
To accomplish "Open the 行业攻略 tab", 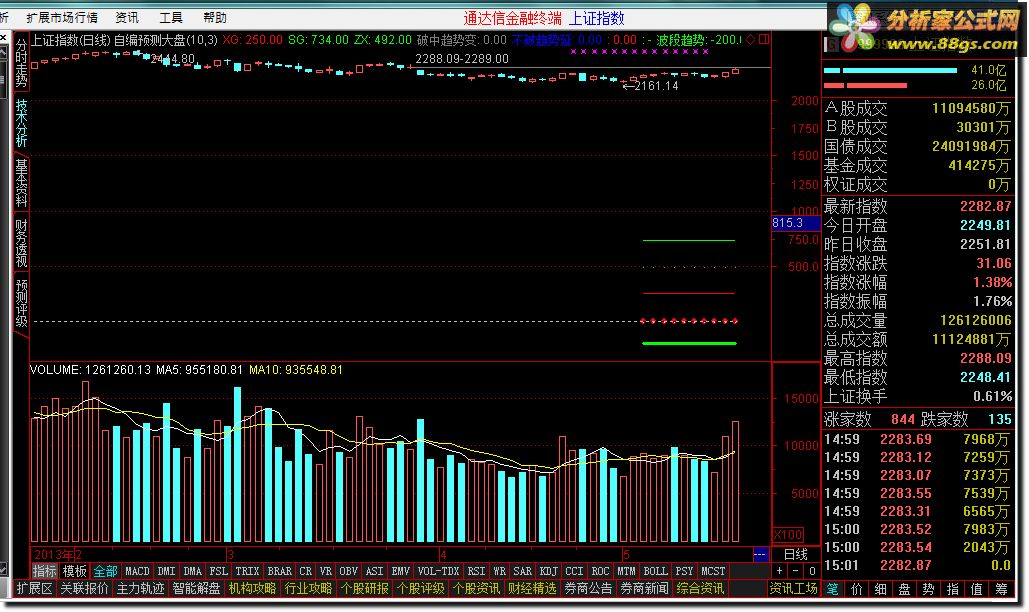I will pos(308,589).
